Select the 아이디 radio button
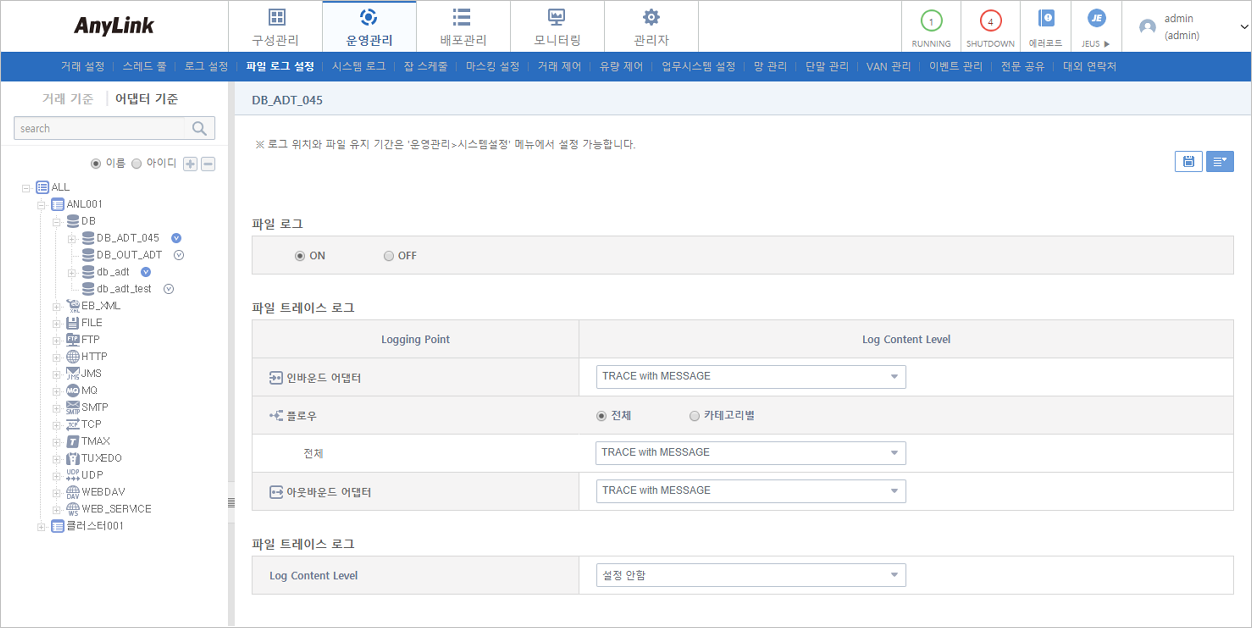Viewport: 1256px width, 629px height. coord(137,163)
